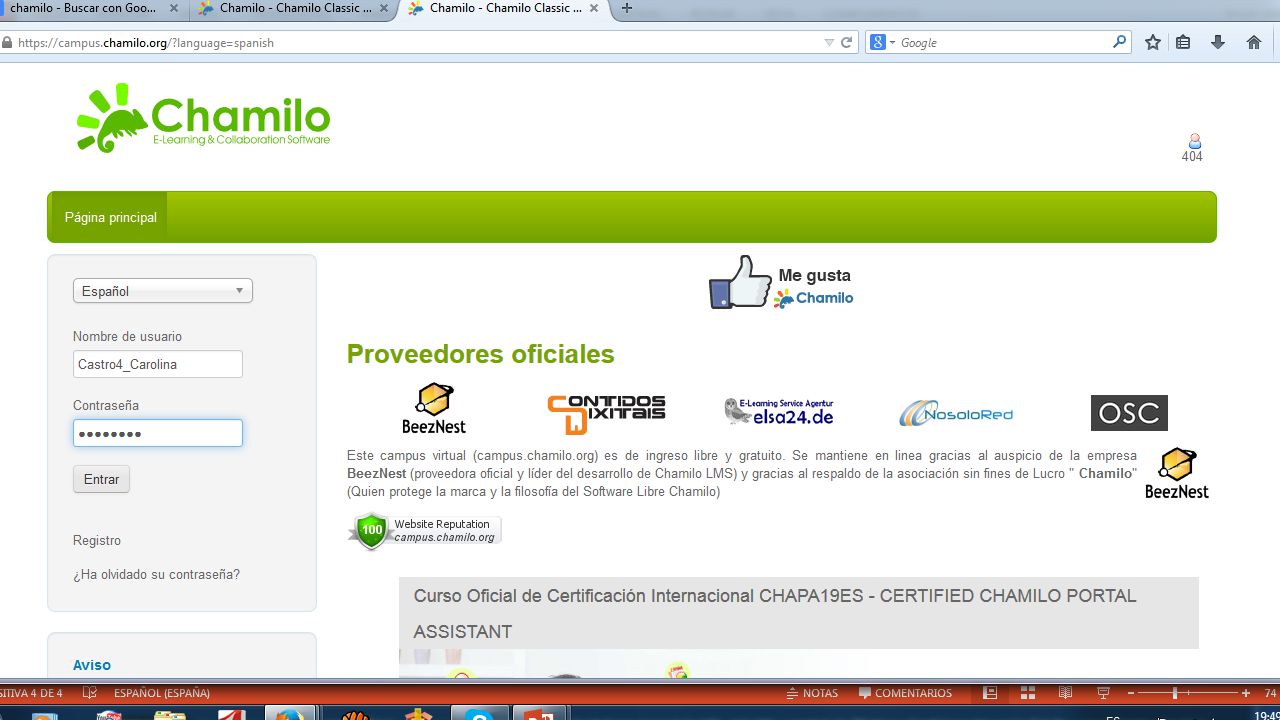
Task: Close the second Chamilo Classic tab
Action: coord(383,8)
